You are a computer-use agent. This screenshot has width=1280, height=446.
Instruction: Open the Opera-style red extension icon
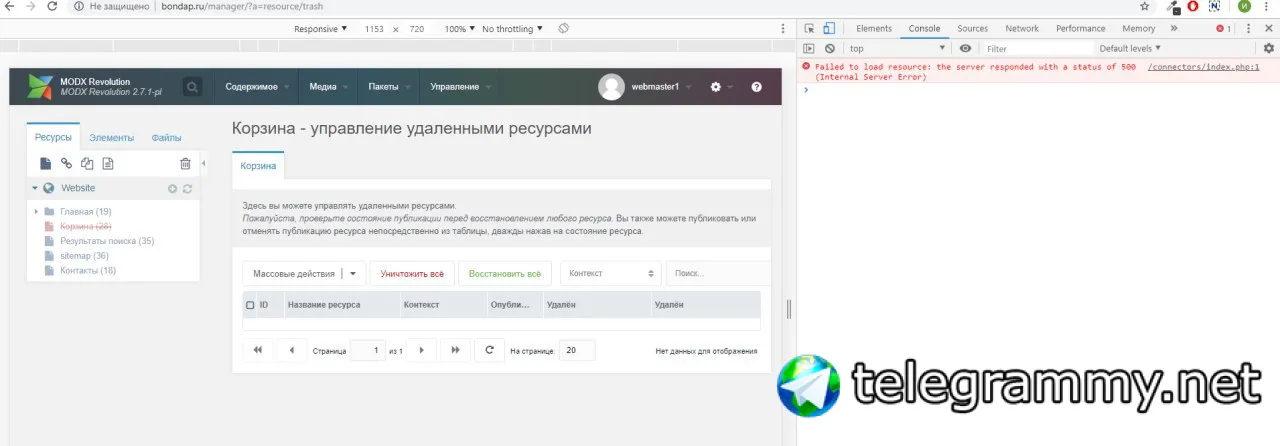tap(1192, 6)
